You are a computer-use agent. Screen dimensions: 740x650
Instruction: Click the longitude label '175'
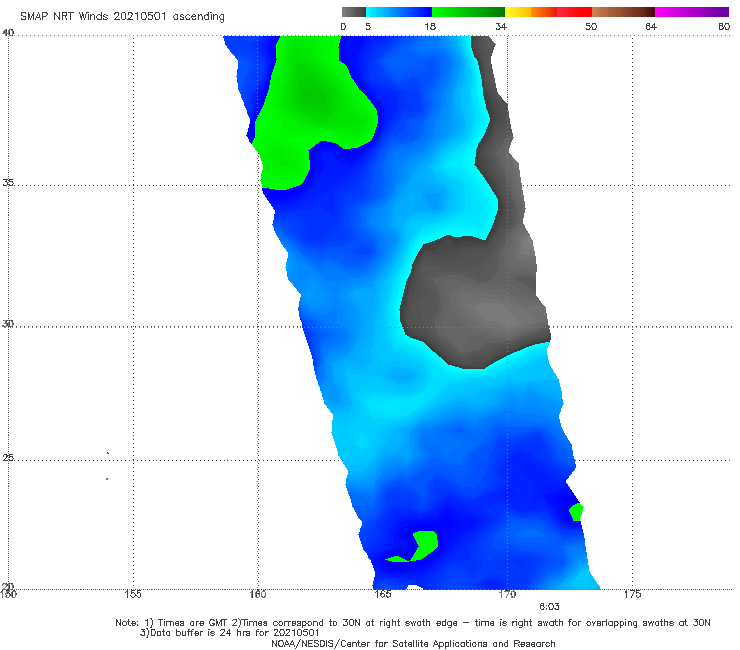click(632, 594)
